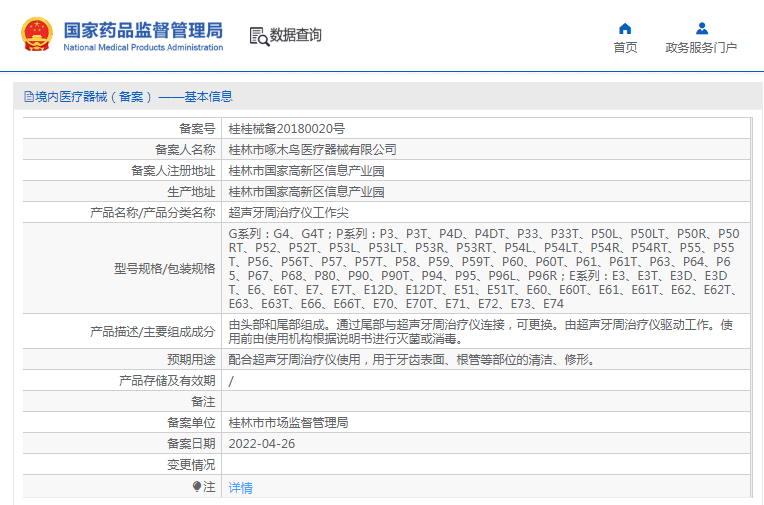
Task: Click the 生产地址 value cell
Action: [486, 192]
